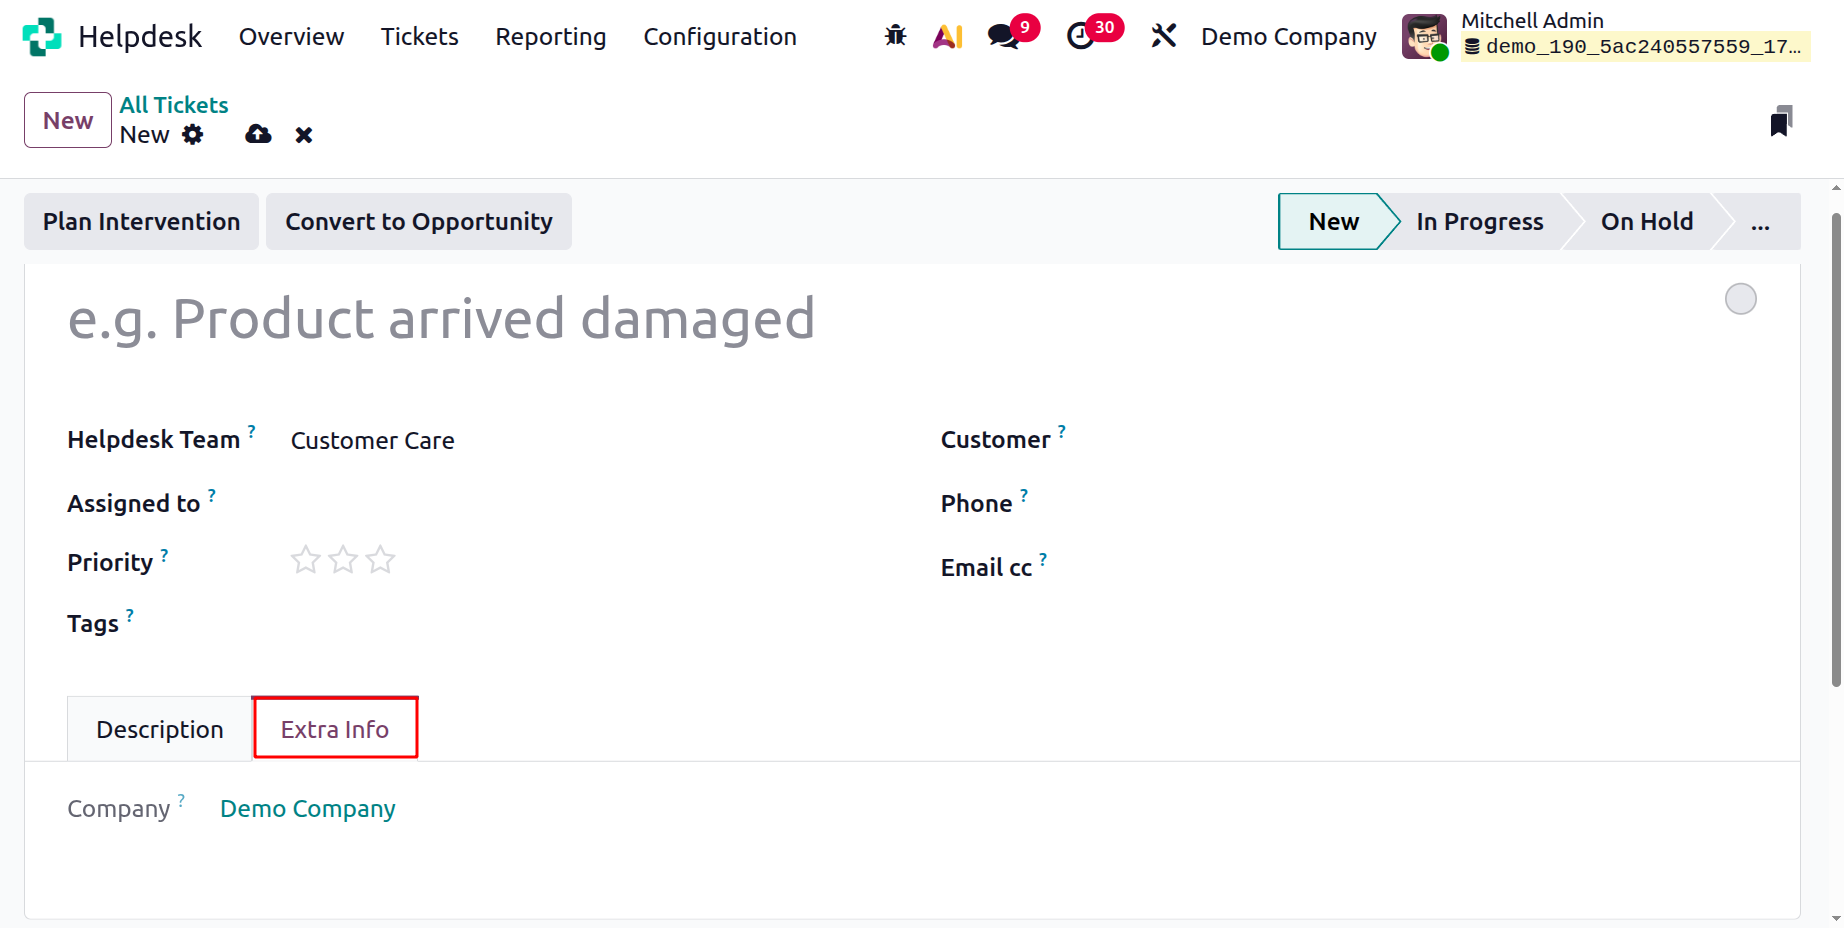Screen dimensions: 1844x928
Task: Open the ticket actions gear icon
Action: coord(193,134)
